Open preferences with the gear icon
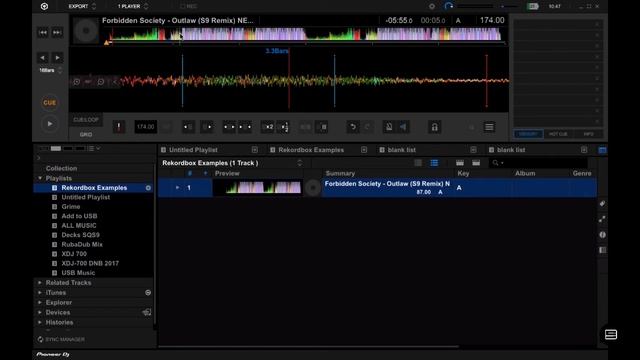640x360 pixels. coord(432,6)
